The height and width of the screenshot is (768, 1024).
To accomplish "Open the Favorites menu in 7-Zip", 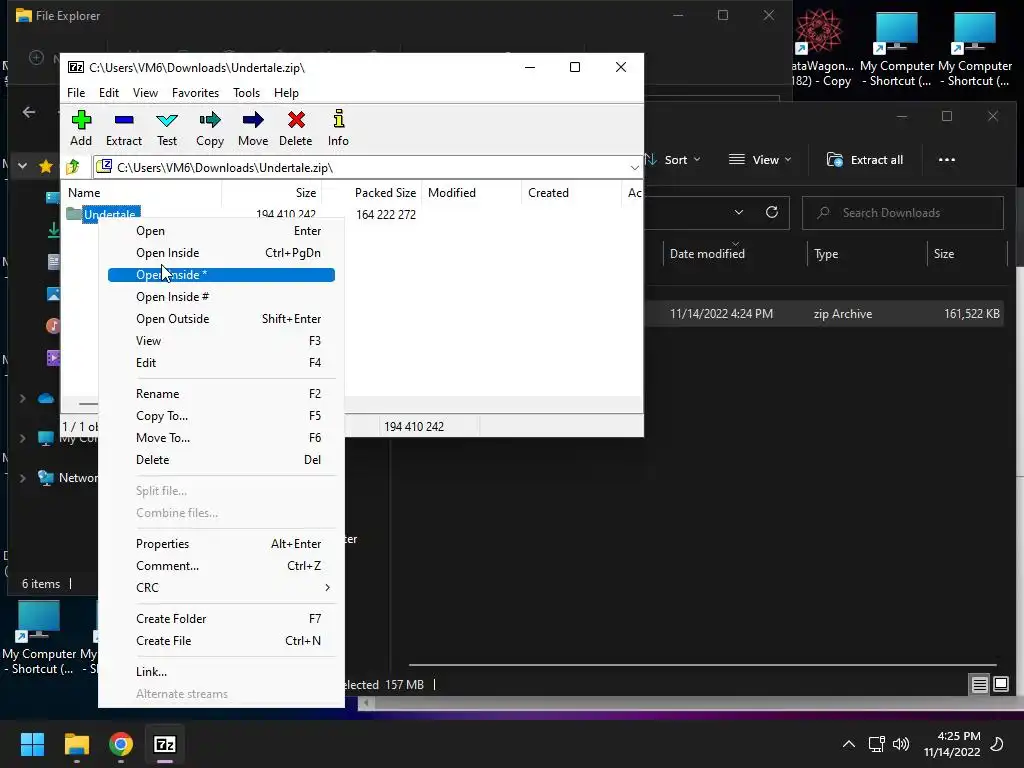I will pyautogui.click(x=195, y=93).
